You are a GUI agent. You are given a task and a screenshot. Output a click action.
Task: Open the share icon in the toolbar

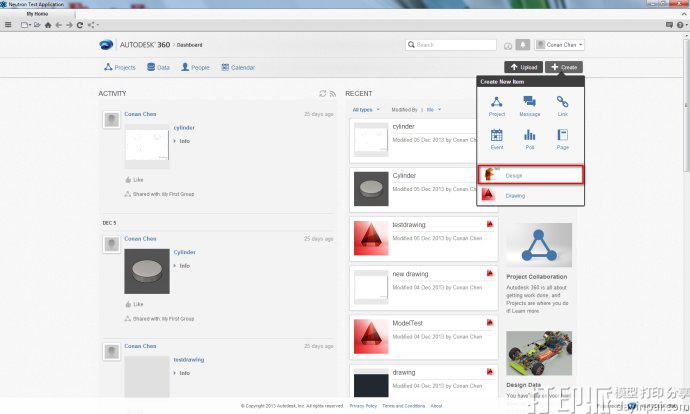pos(92,25)
